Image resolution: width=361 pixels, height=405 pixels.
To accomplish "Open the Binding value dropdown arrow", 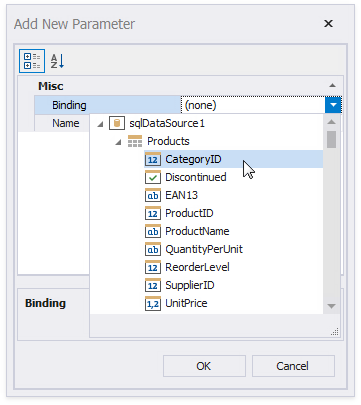I will tap(333, 105).
